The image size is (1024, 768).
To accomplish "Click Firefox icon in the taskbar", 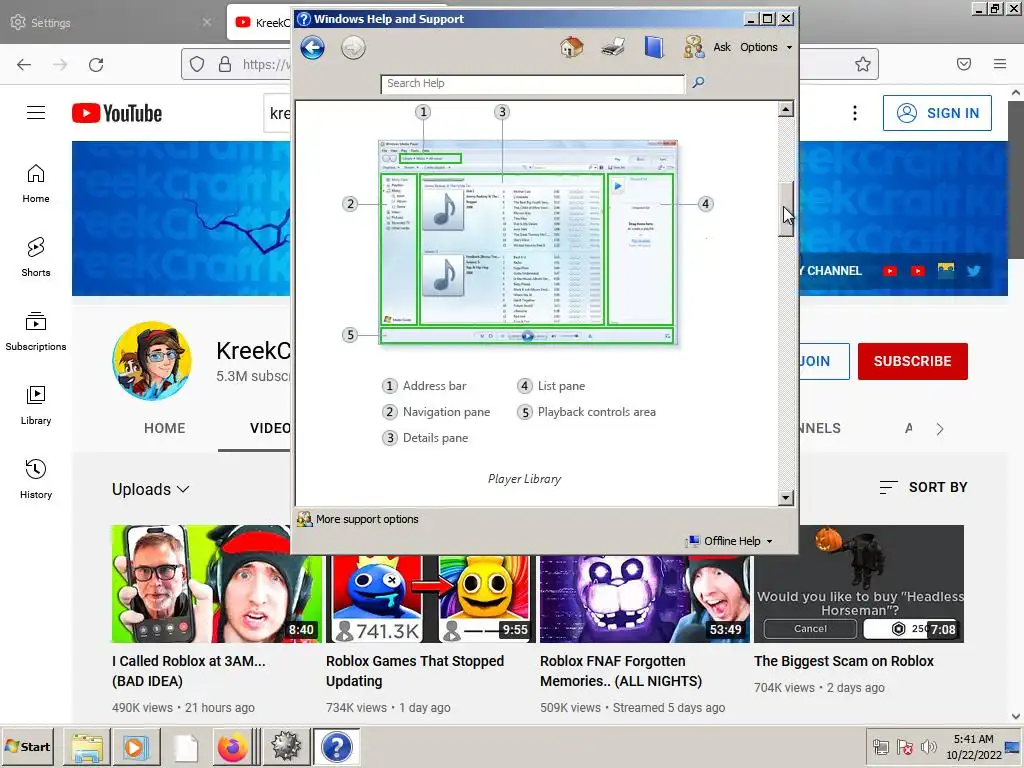I will [x=232, y=746].
